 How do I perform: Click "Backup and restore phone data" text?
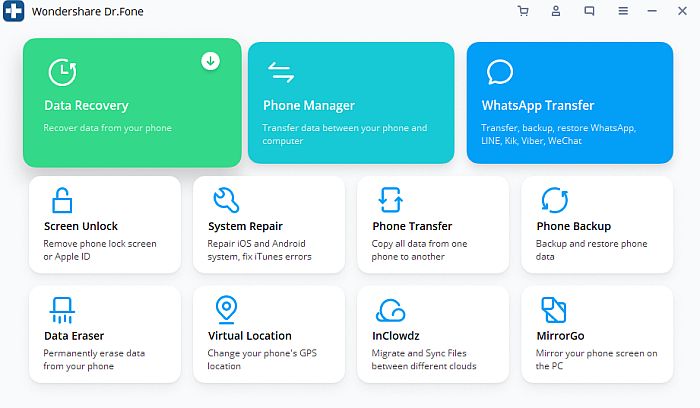click(x=592, y=250)
